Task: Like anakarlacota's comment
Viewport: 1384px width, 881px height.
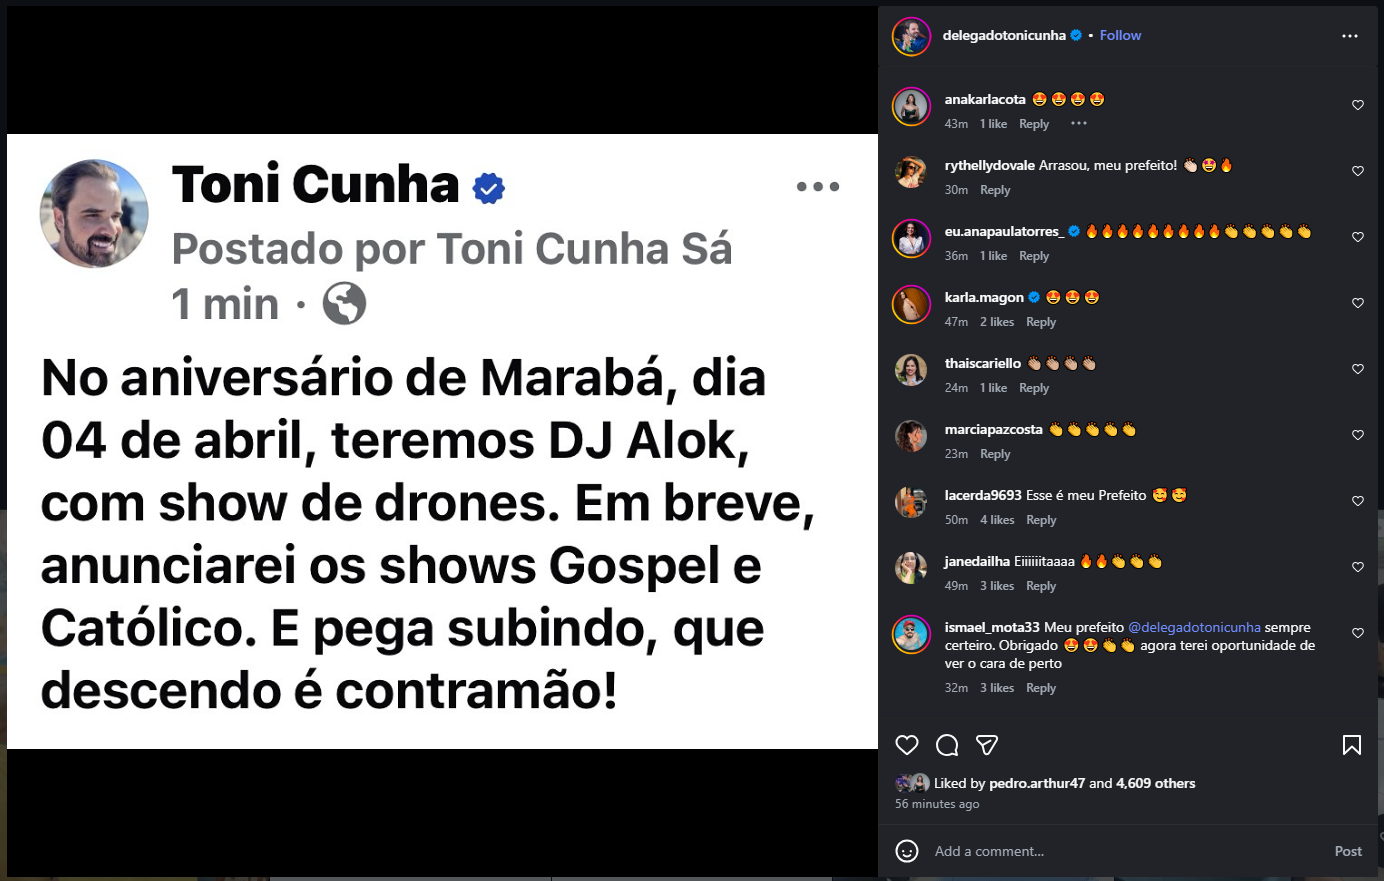Action: click(1358, 105)
